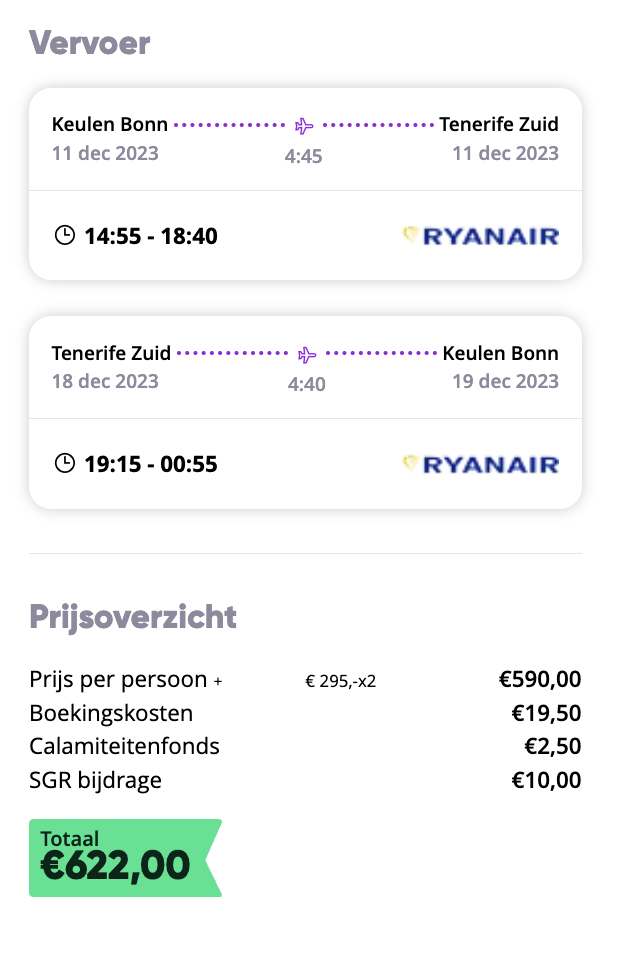The width and height of the screenshot is (622, 960).
Task: Click the 4:45 flight duration label
Action: click(x=303, y=156)
